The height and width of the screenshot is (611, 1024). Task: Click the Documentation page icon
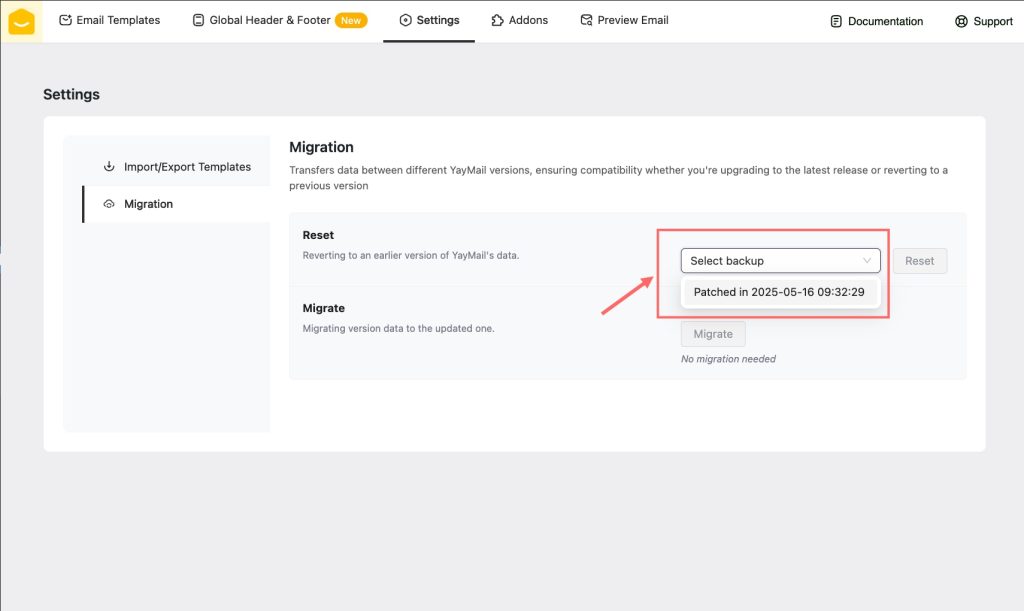[836, 22]
